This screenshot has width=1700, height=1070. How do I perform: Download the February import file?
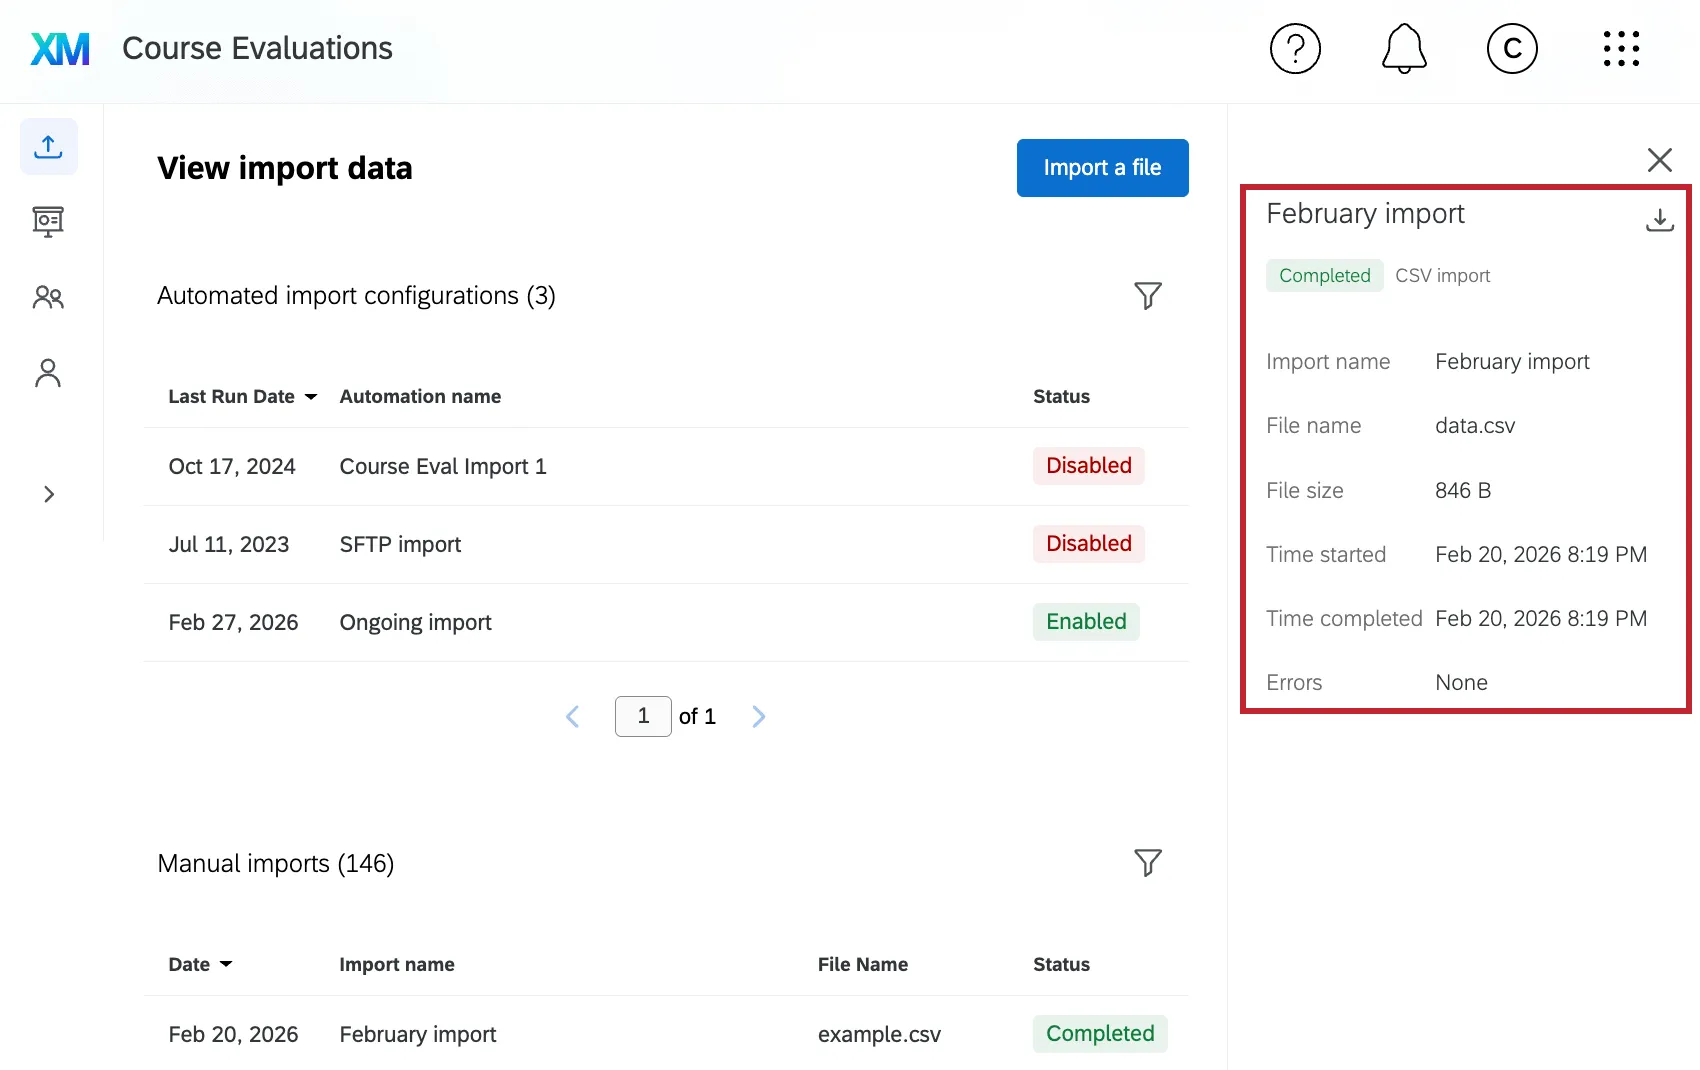pos(1660,220)
